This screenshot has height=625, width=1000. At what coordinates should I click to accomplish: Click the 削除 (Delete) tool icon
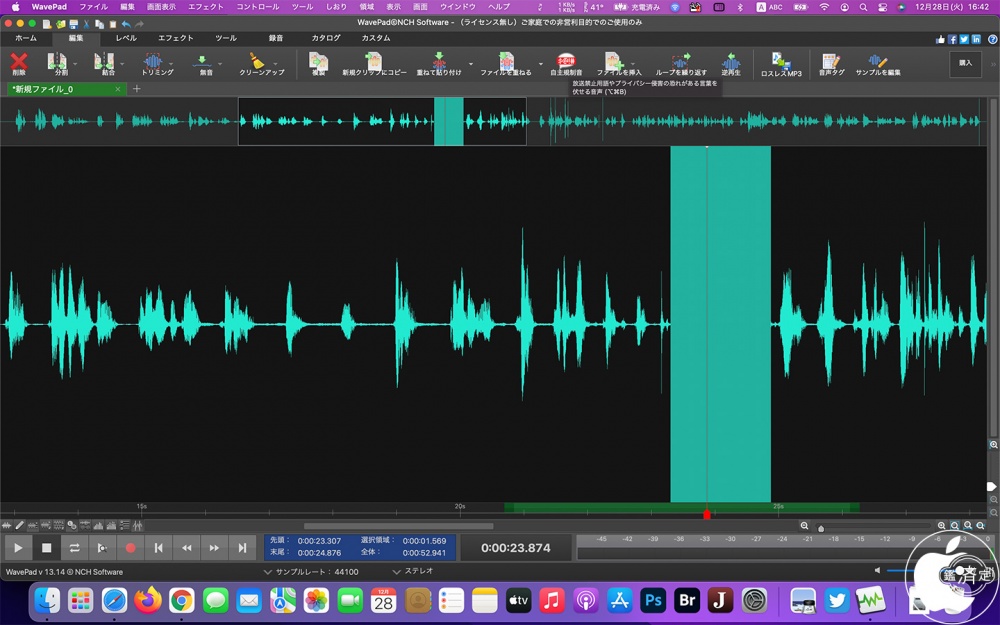coord(18,63)
